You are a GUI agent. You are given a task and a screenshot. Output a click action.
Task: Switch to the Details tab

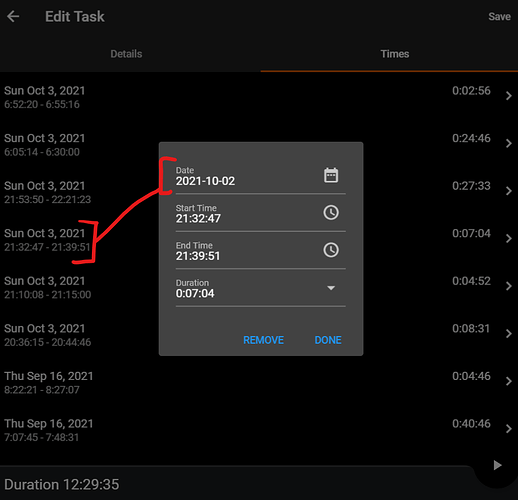126,54
